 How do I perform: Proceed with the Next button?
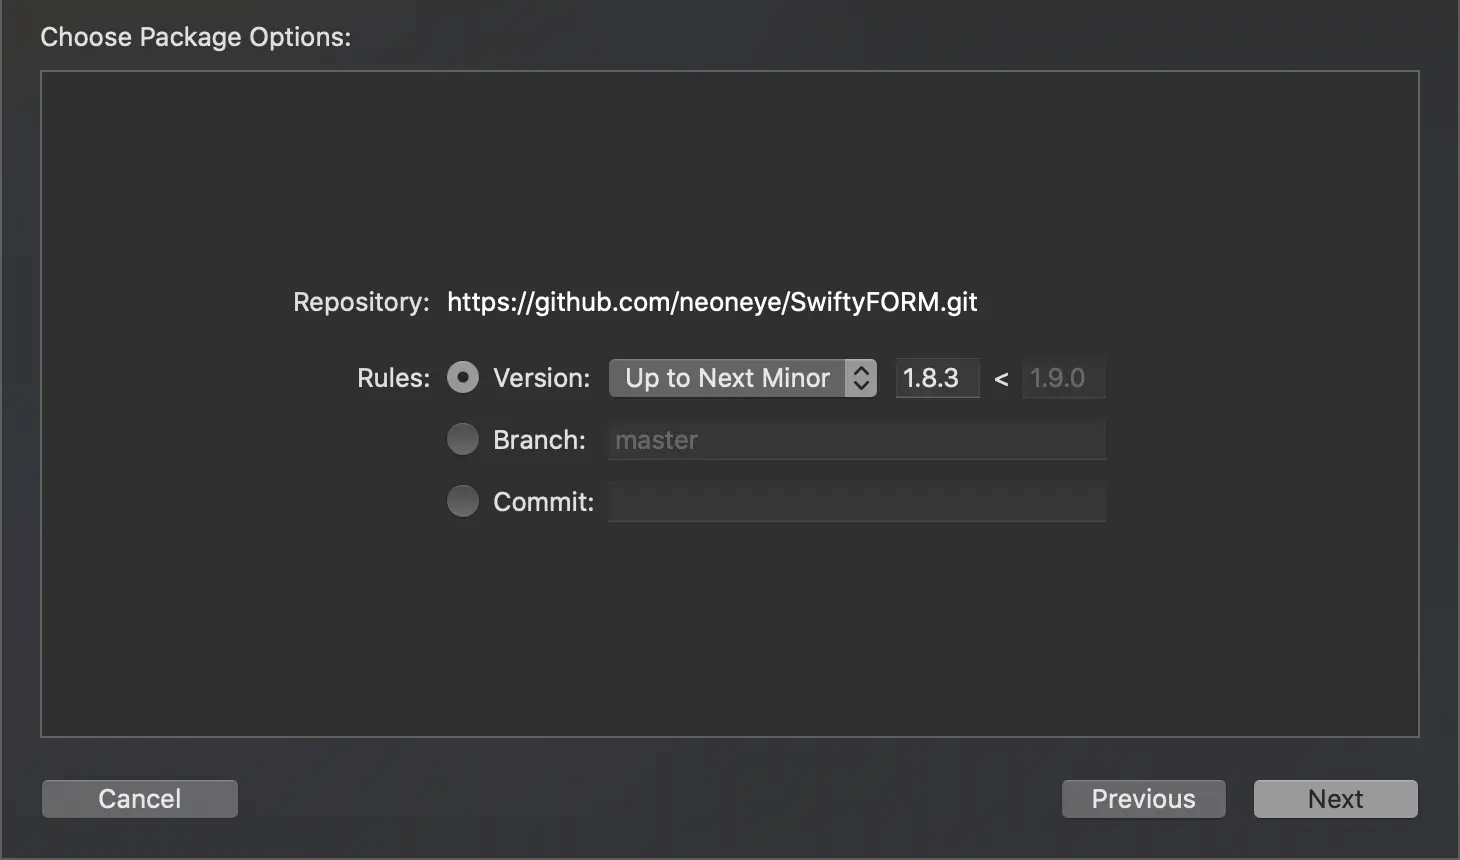coord(1335,799)
